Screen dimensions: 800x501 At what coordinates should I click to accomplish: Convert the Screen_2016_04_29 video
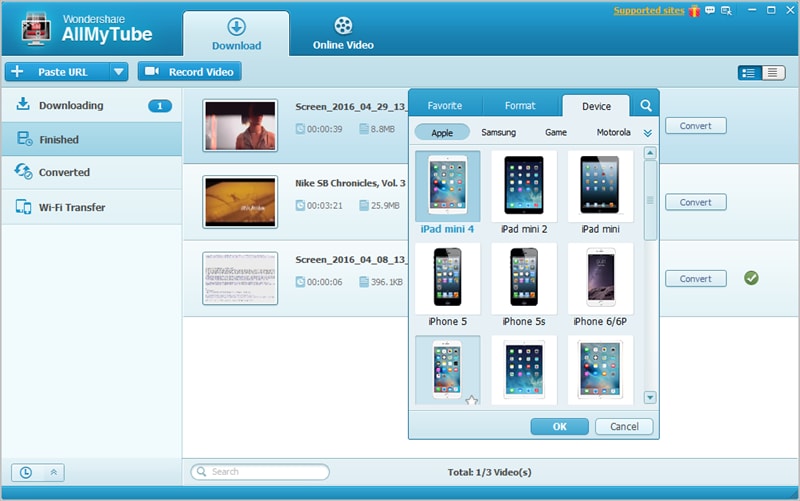[x=695, y=126]
